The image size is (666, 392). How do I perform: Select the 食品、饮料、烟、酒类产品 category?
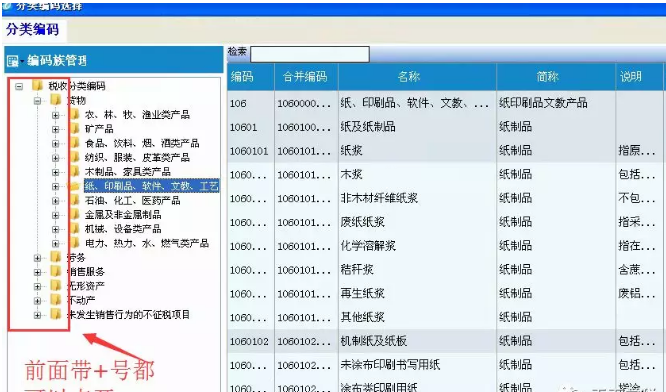(x=141, y=143)
